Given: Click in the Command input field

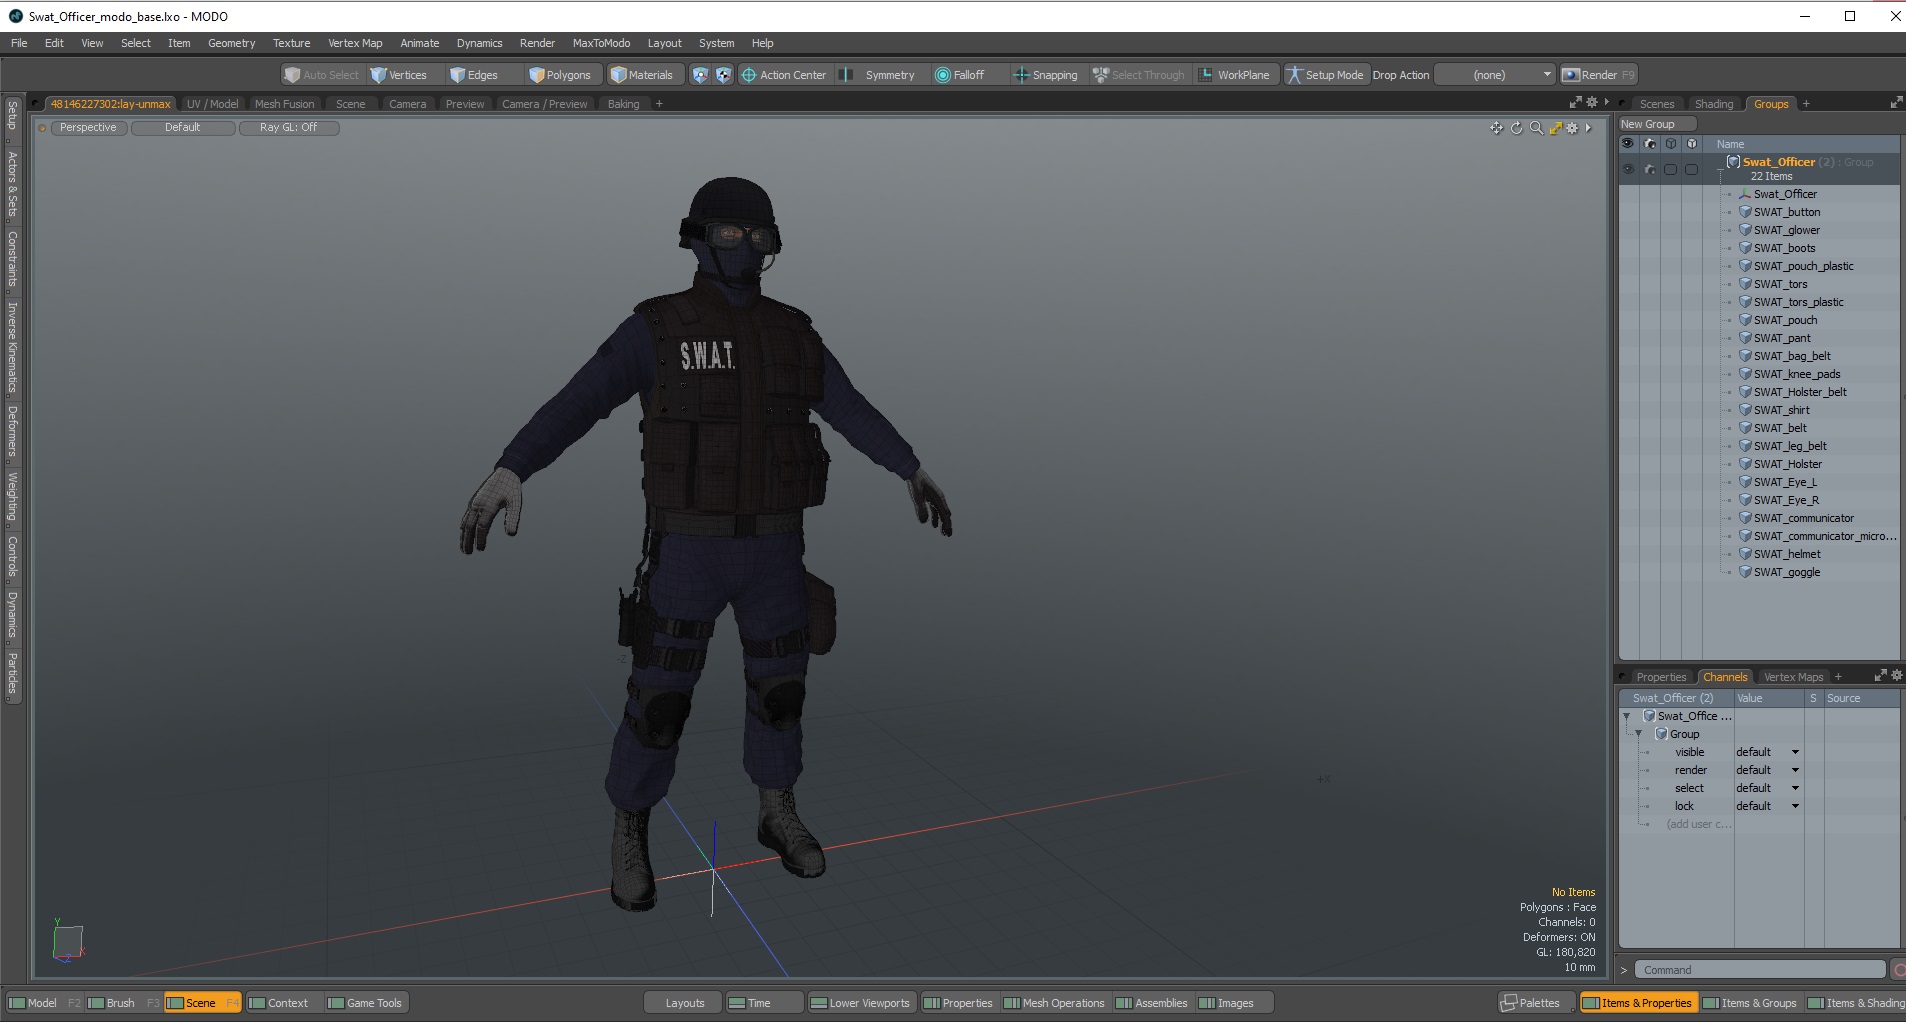Looking at the screenshot, I should click(1760, 970).
